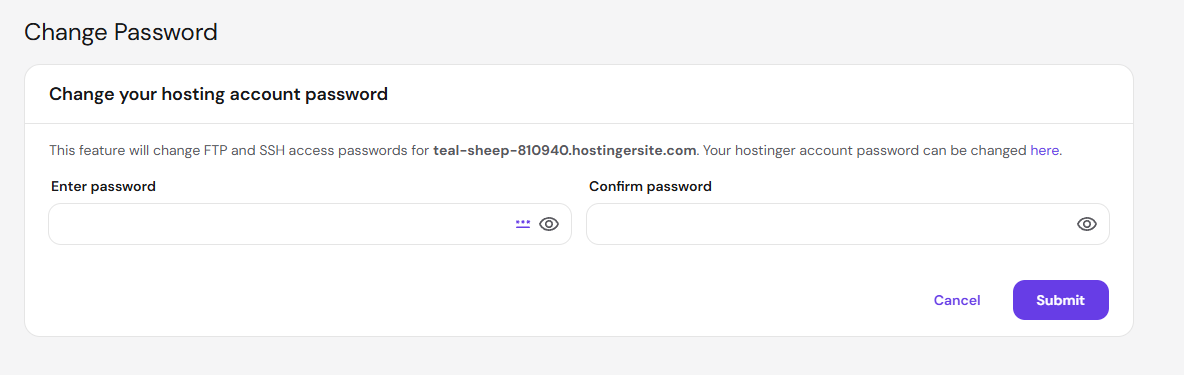
Task: Click the "Enter password" field label
Action: pos(103,186)
